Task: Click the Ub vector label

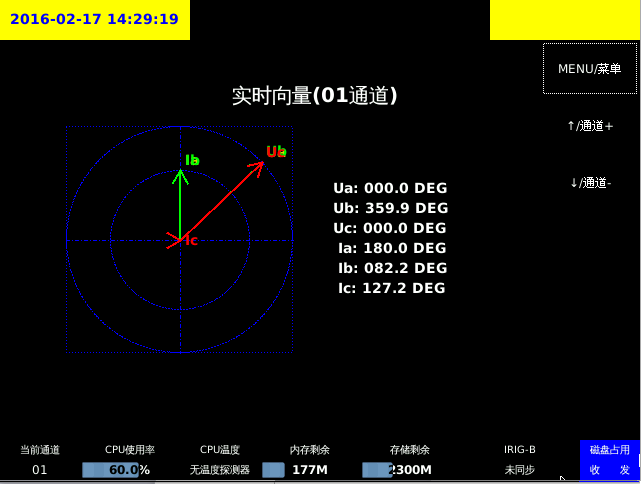Action: click(276, 152)
